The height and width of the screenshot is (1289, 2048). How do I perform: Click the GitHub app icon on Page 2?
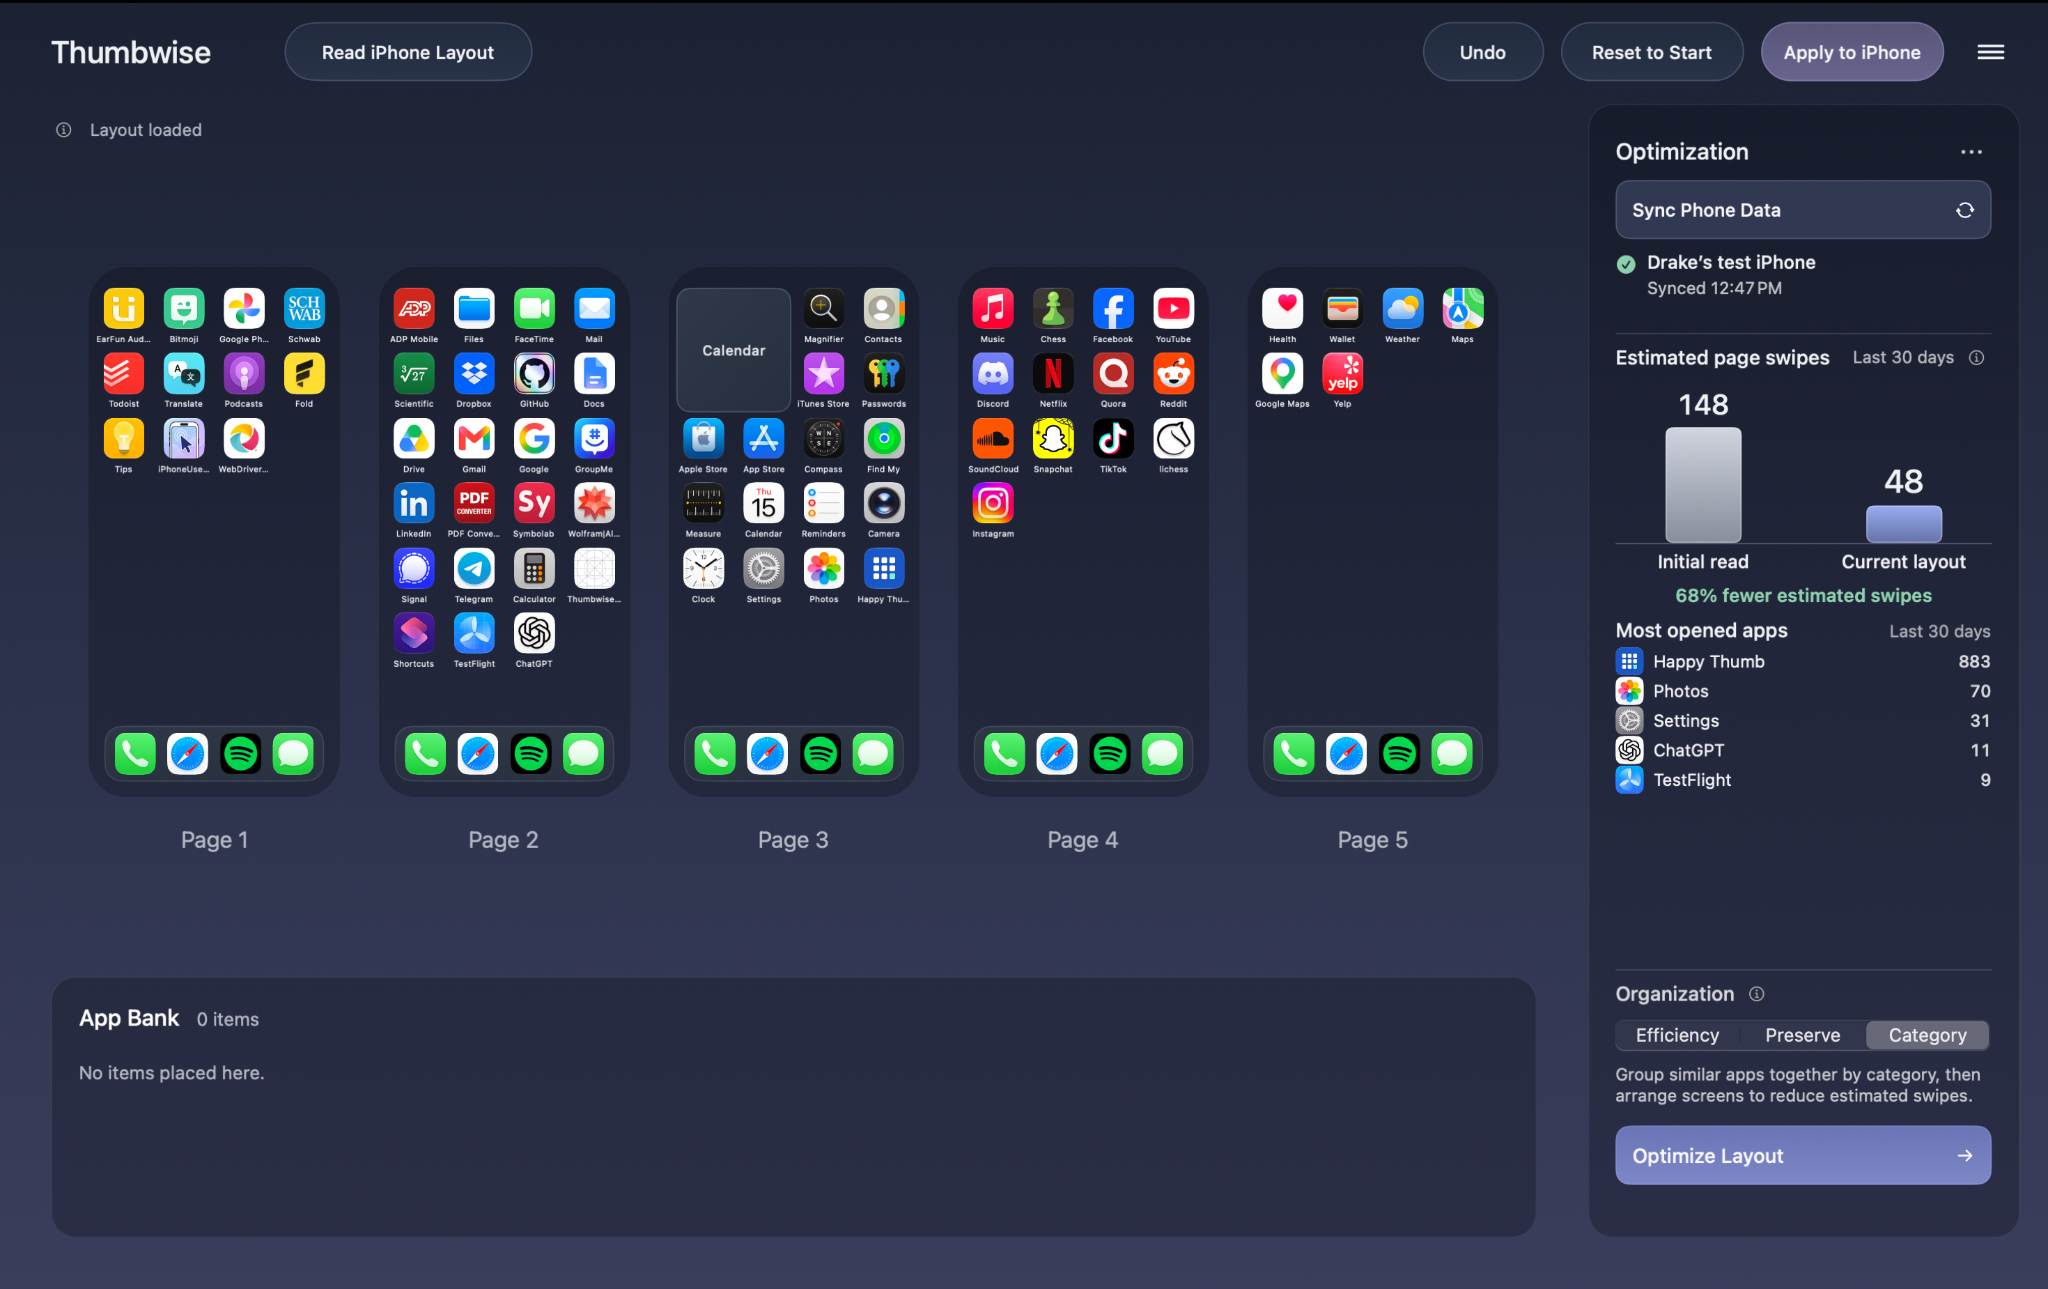[534, 374]
